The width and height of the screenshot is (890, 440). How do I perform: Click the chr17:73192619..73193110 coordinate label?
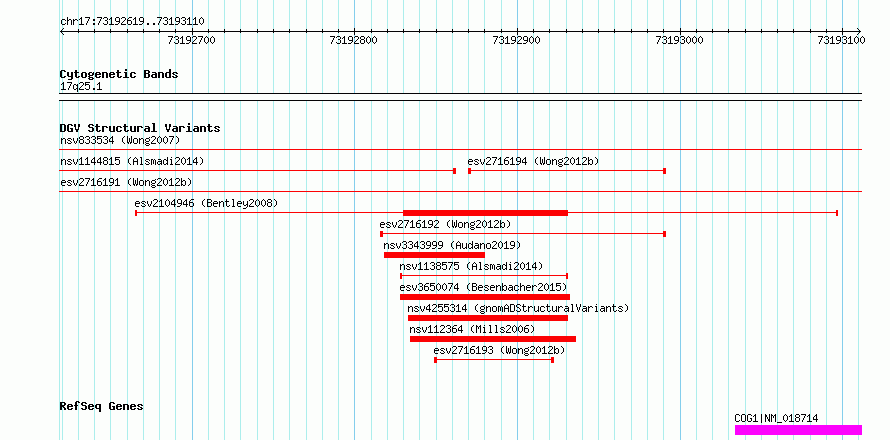[132, 22]
